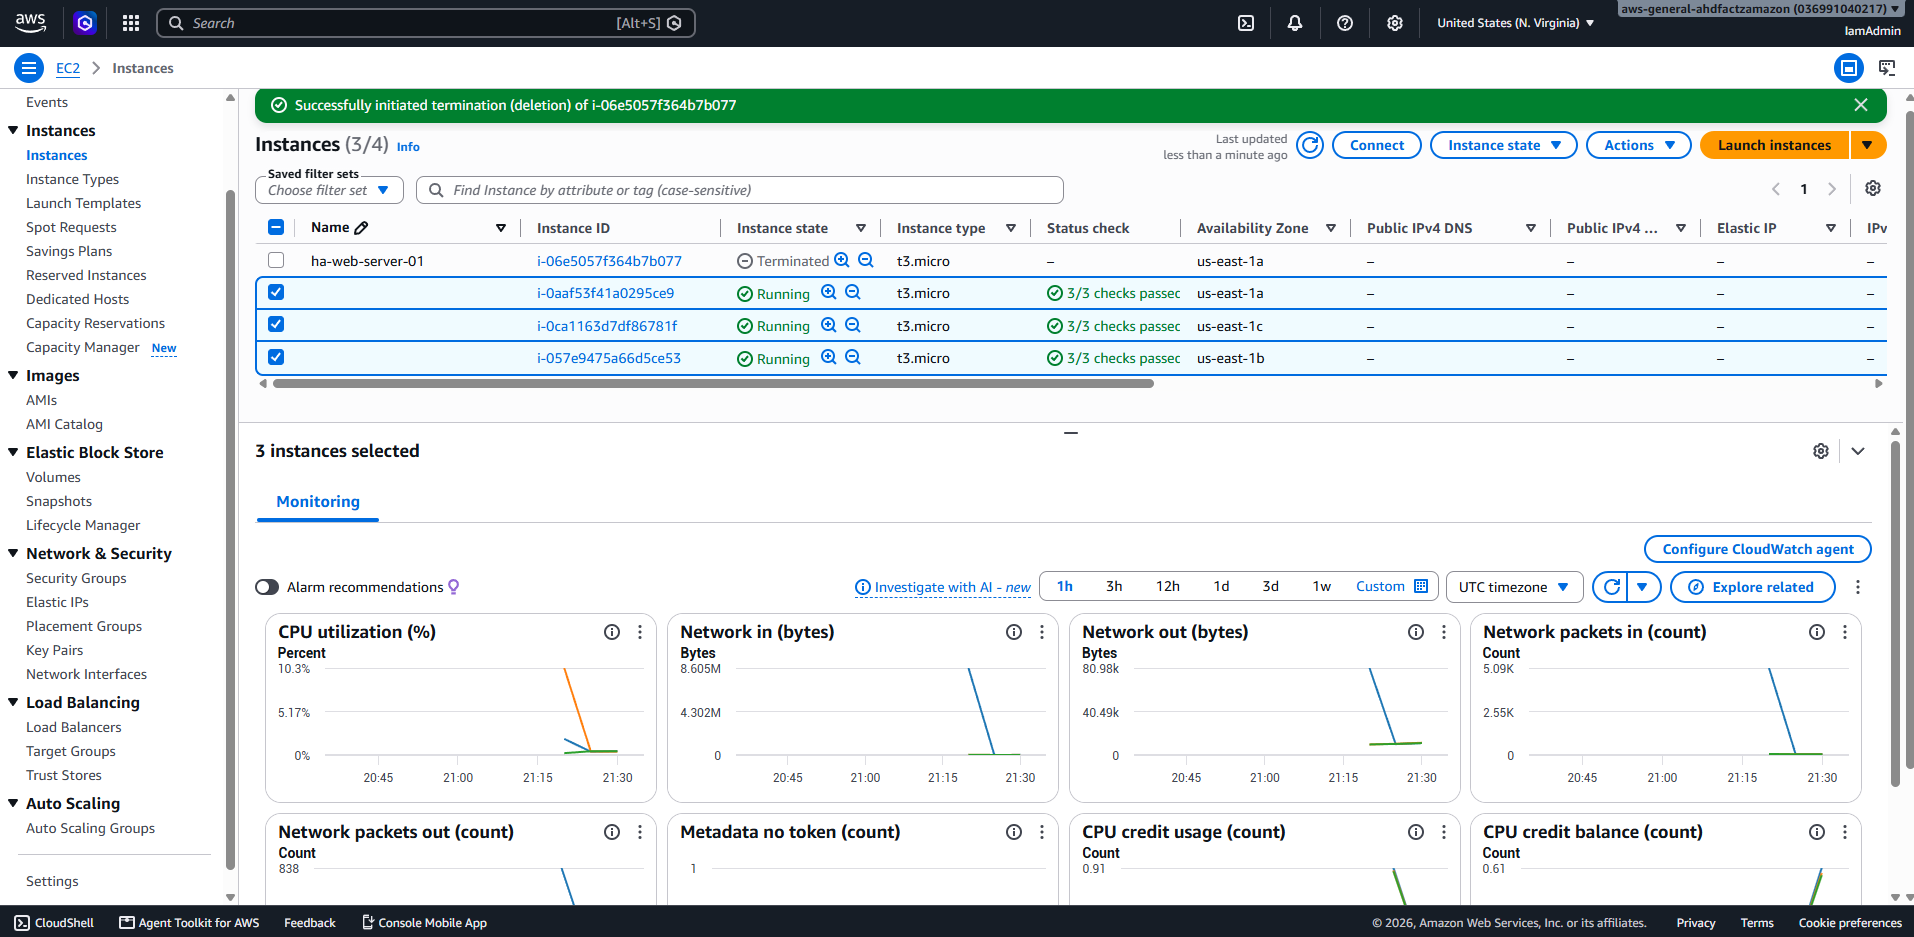The image size is (1914, 937).
Task: Click Configure CloudWatch agent button
Action: click(1758, 549)
